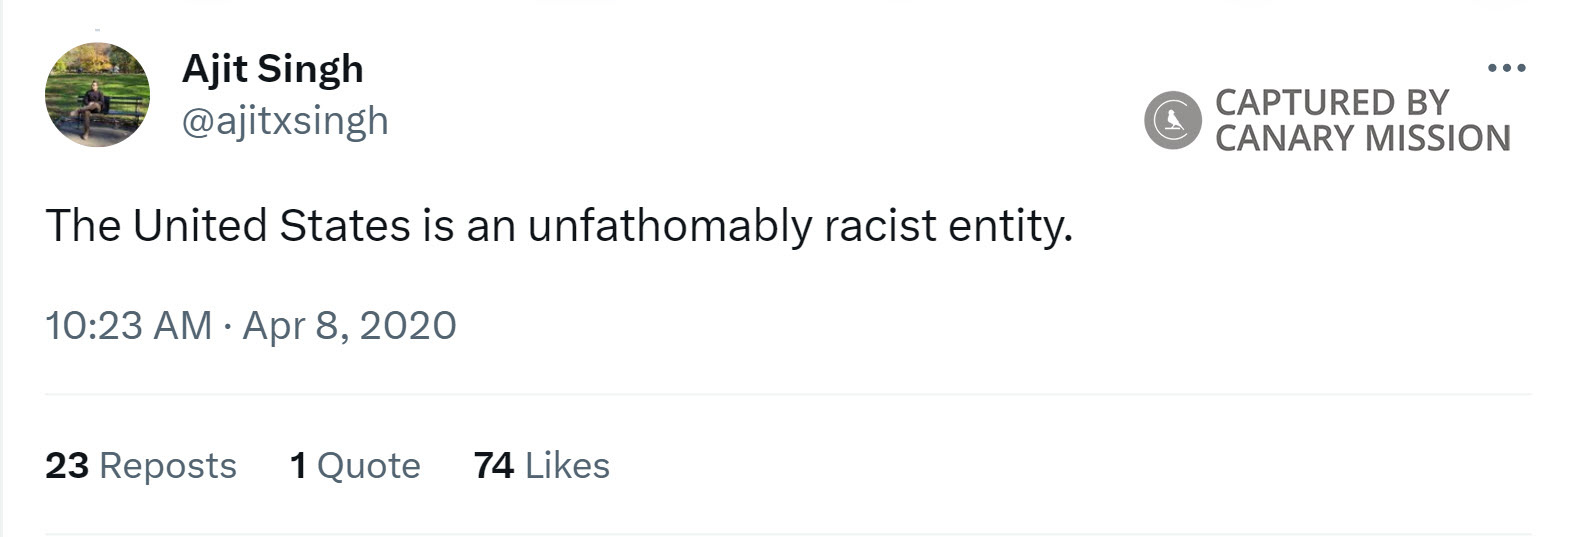Click the tweet text body
Image resolution: width=1572 pixels, height=537 pixels.
pyautogui.click(x=558, y=226)
